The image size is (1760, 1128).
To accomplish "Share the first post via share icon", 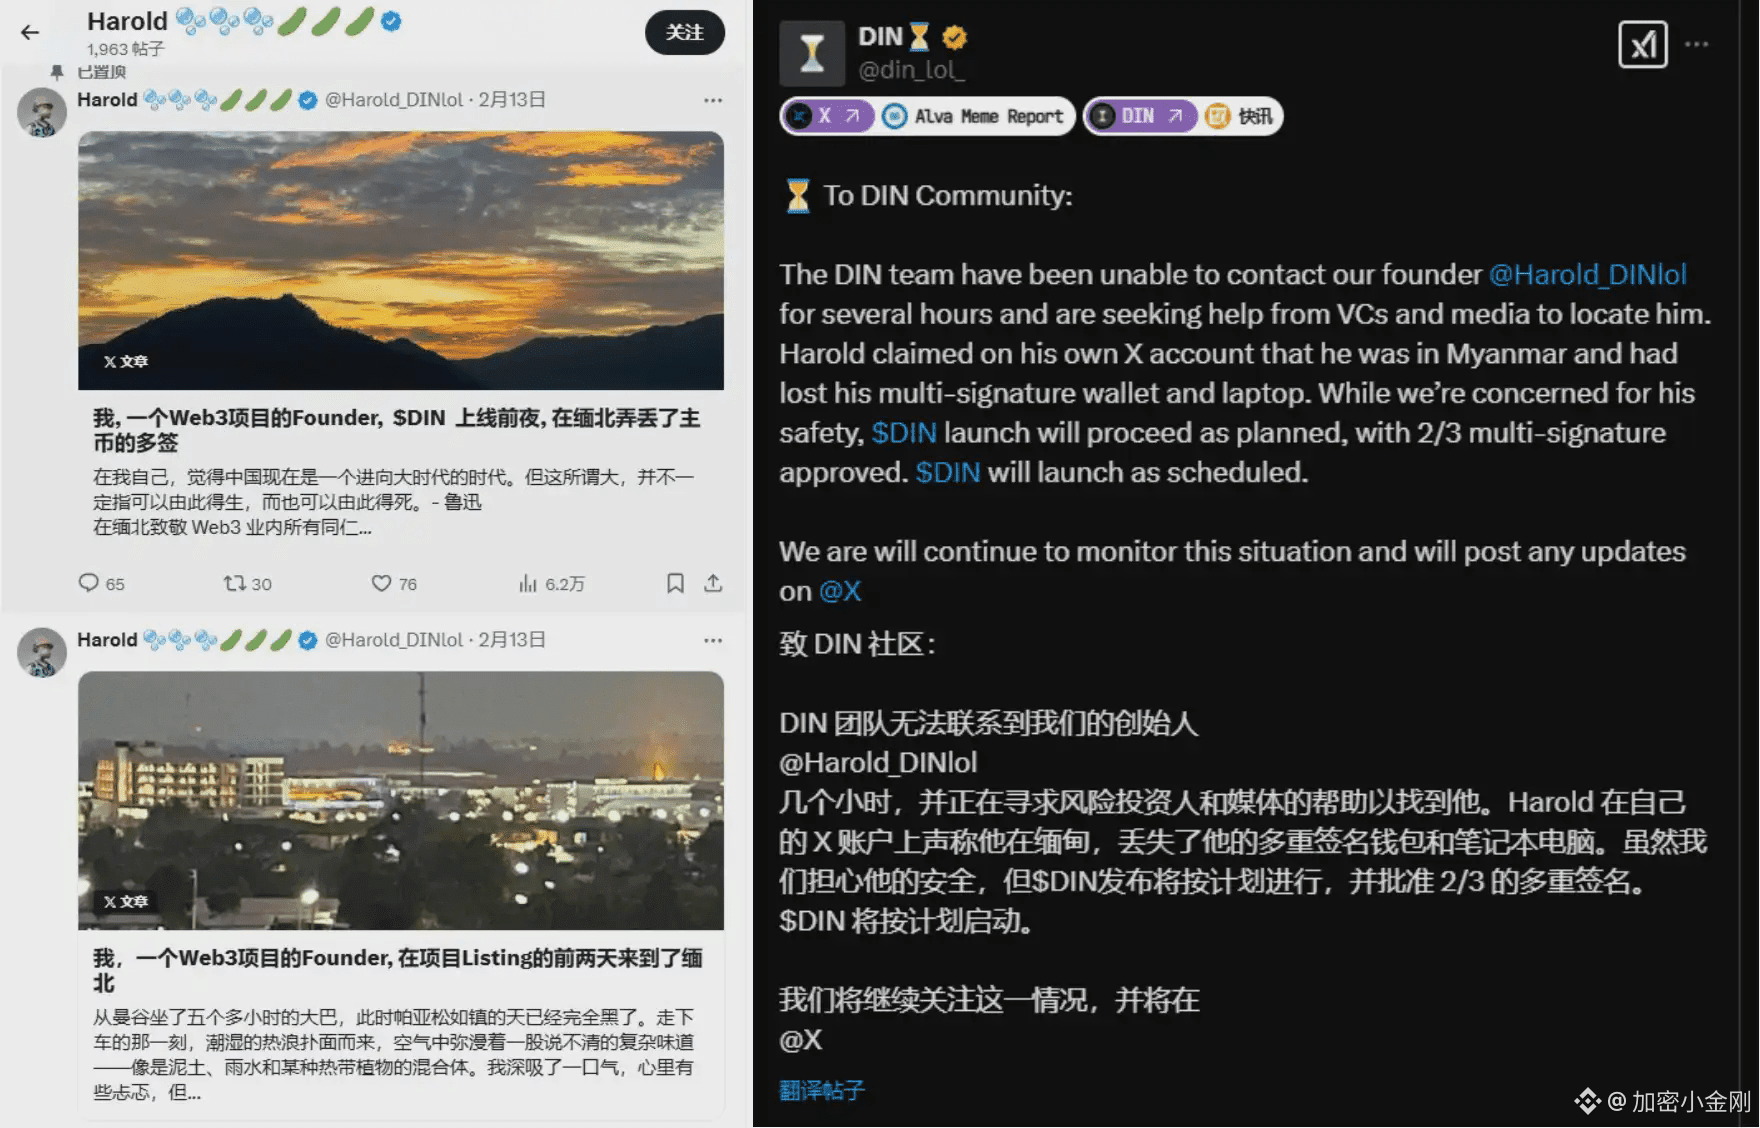I will tap(713, 583).
